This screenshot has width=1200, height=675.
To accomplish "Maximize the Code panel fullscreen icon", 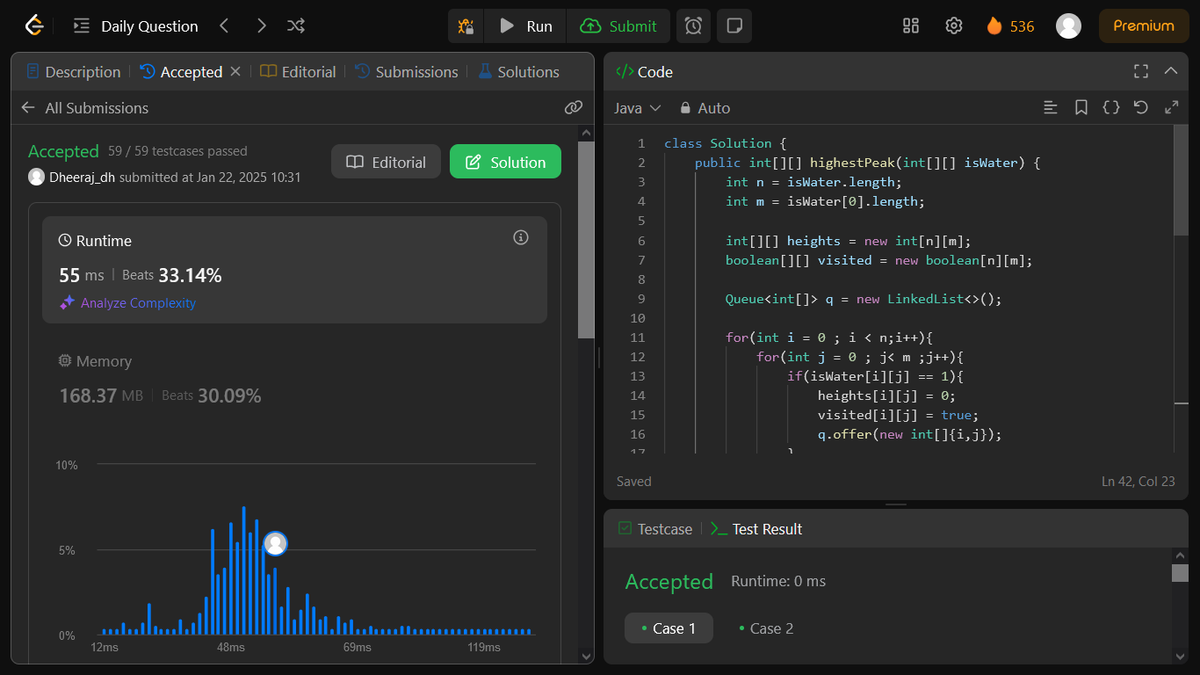I will pos(1141,71).
